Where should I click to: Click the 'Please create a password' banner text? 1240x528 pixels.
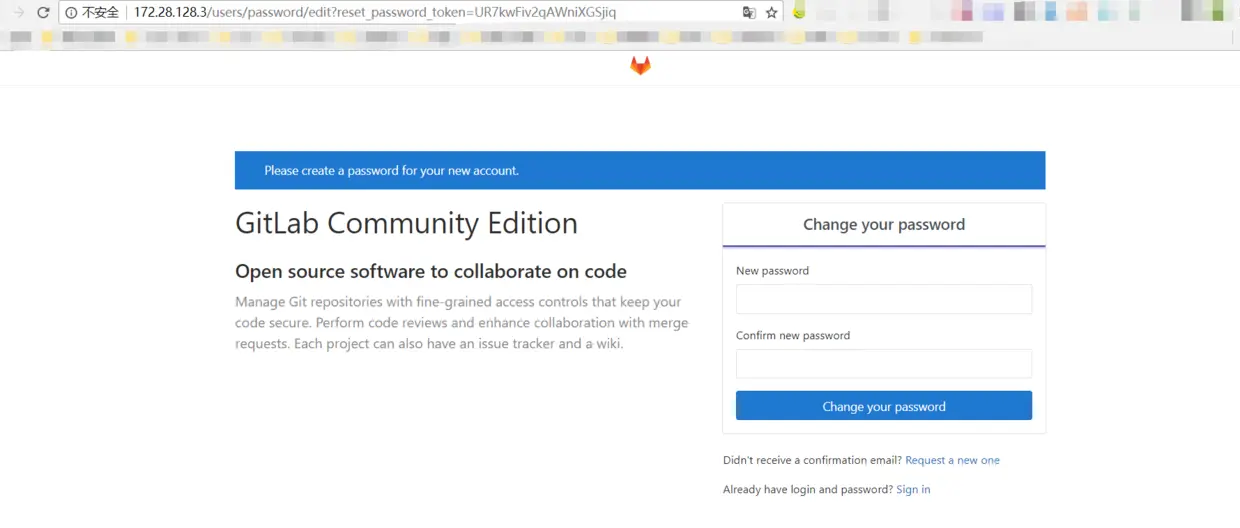pos(391,171)
